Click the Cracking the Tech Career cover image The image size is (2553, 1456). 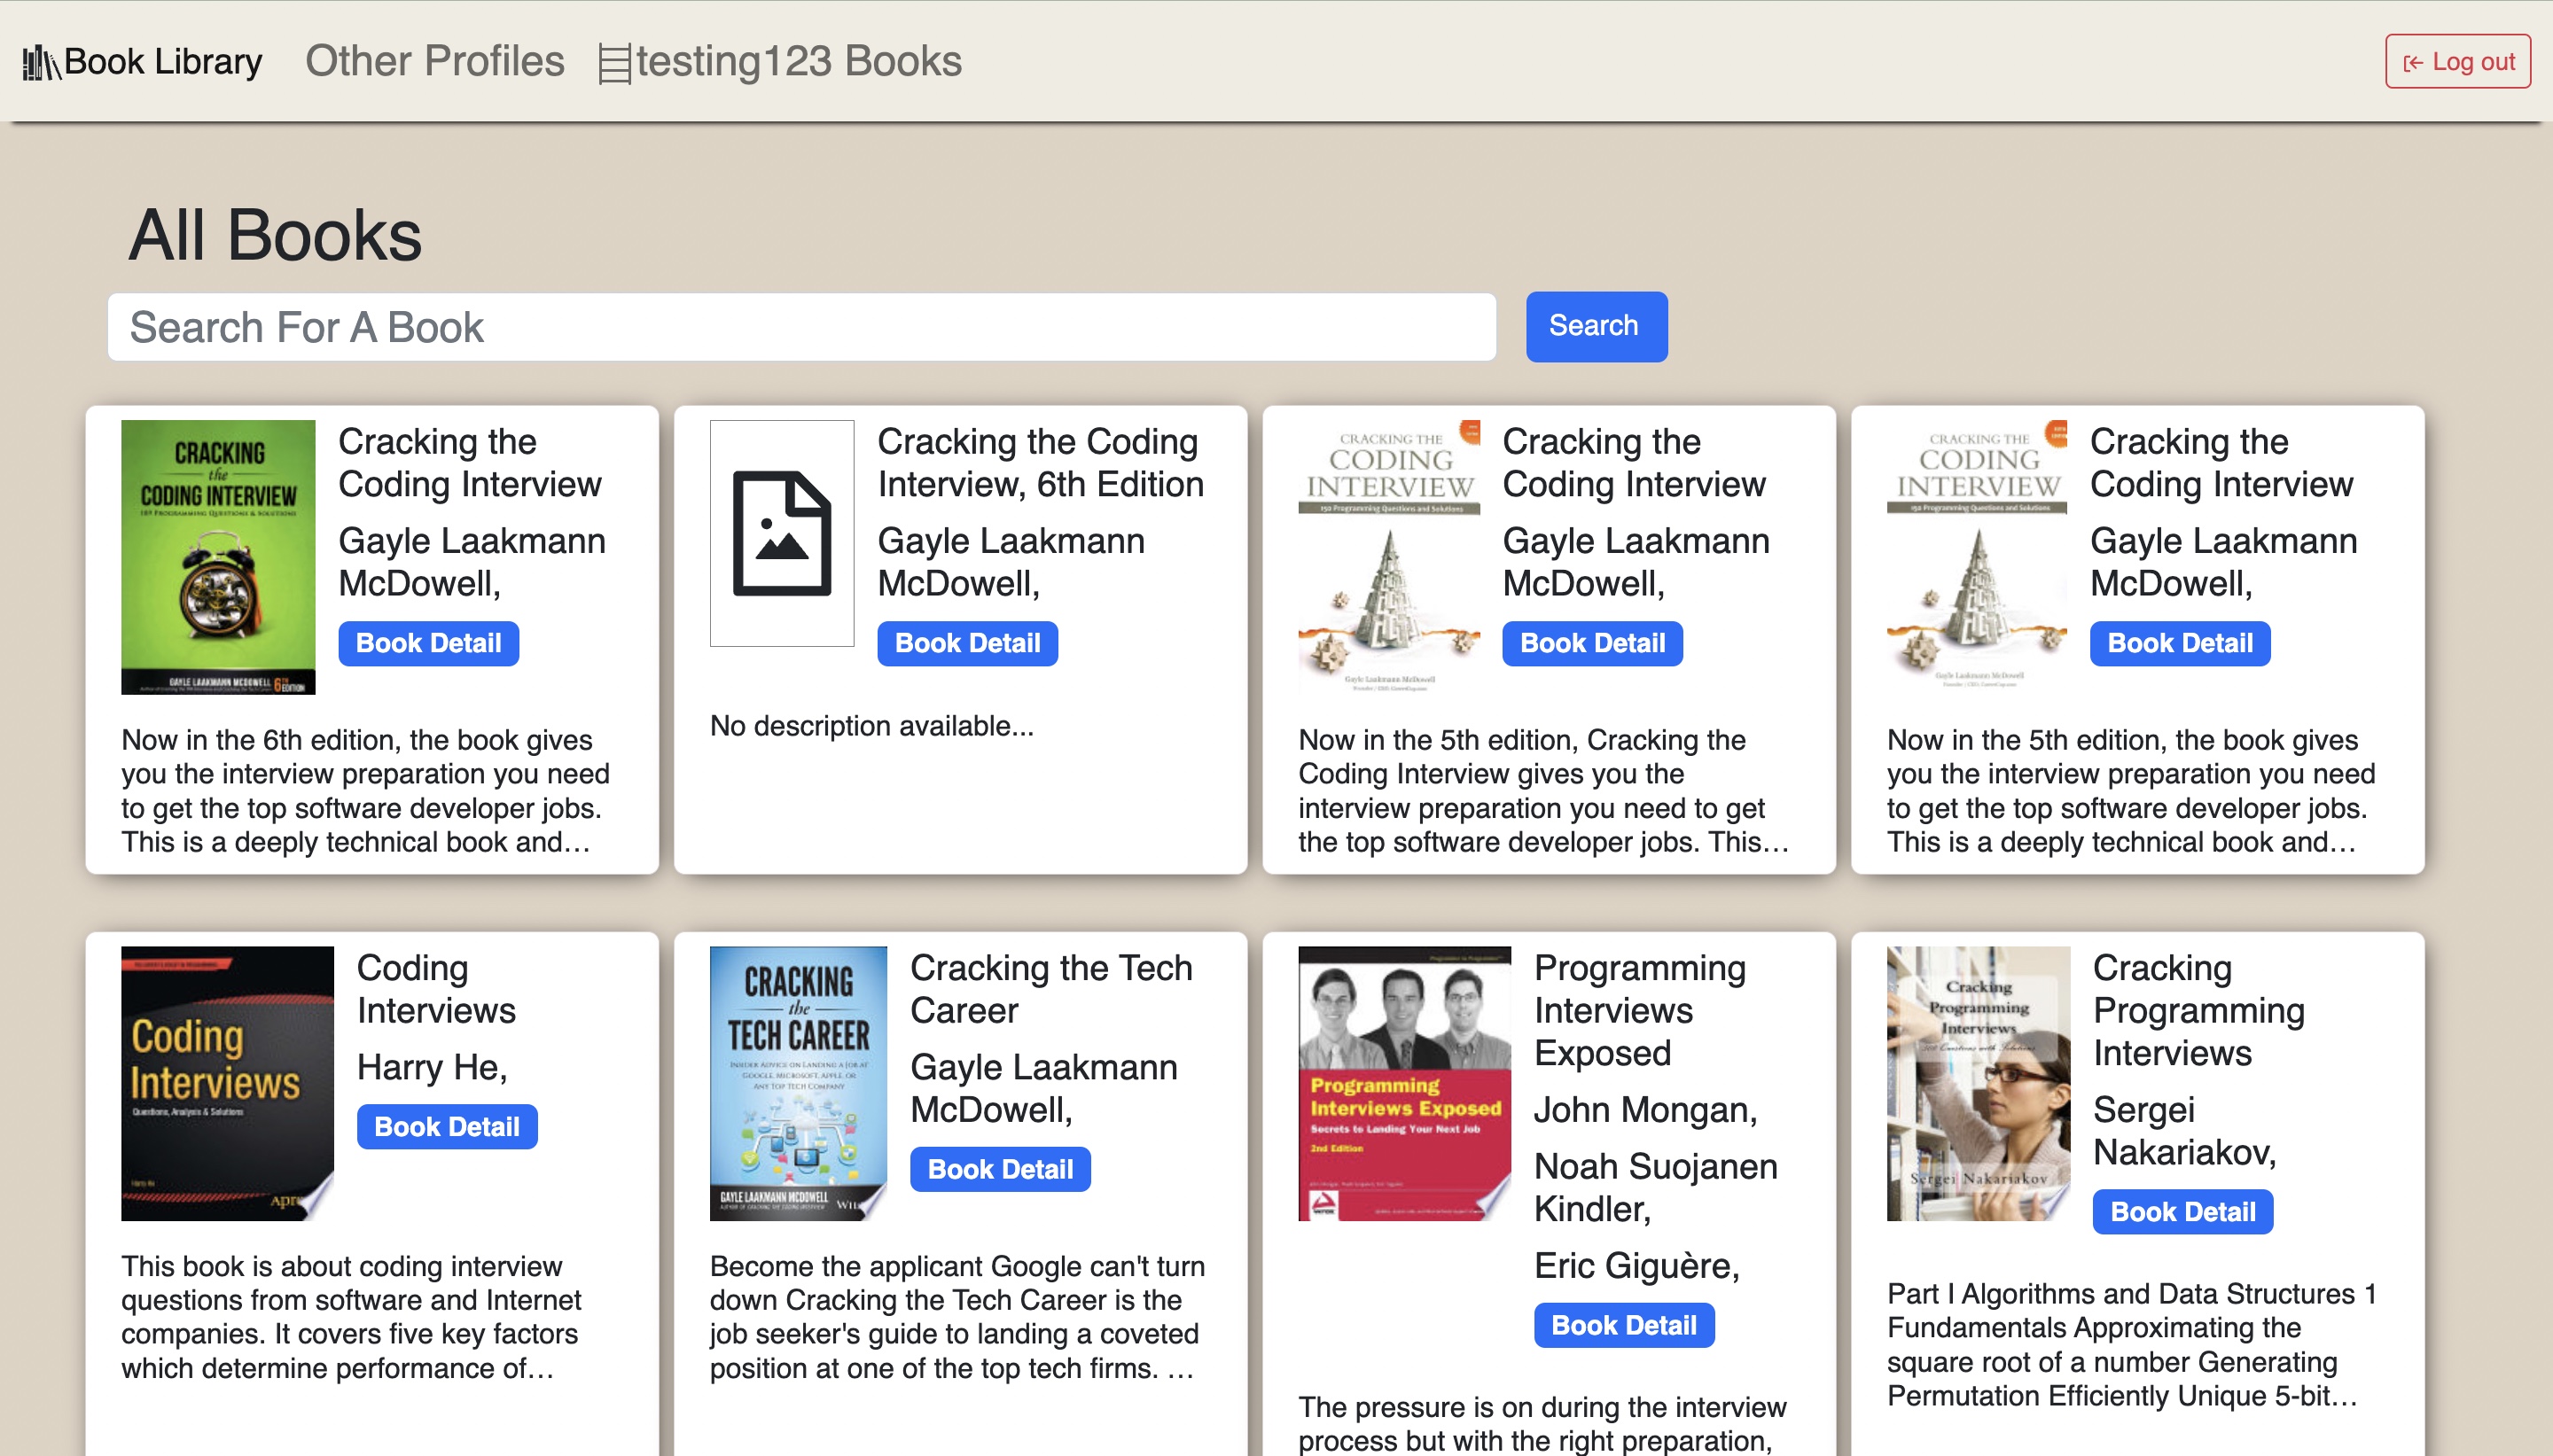(x=798, y=1083)
